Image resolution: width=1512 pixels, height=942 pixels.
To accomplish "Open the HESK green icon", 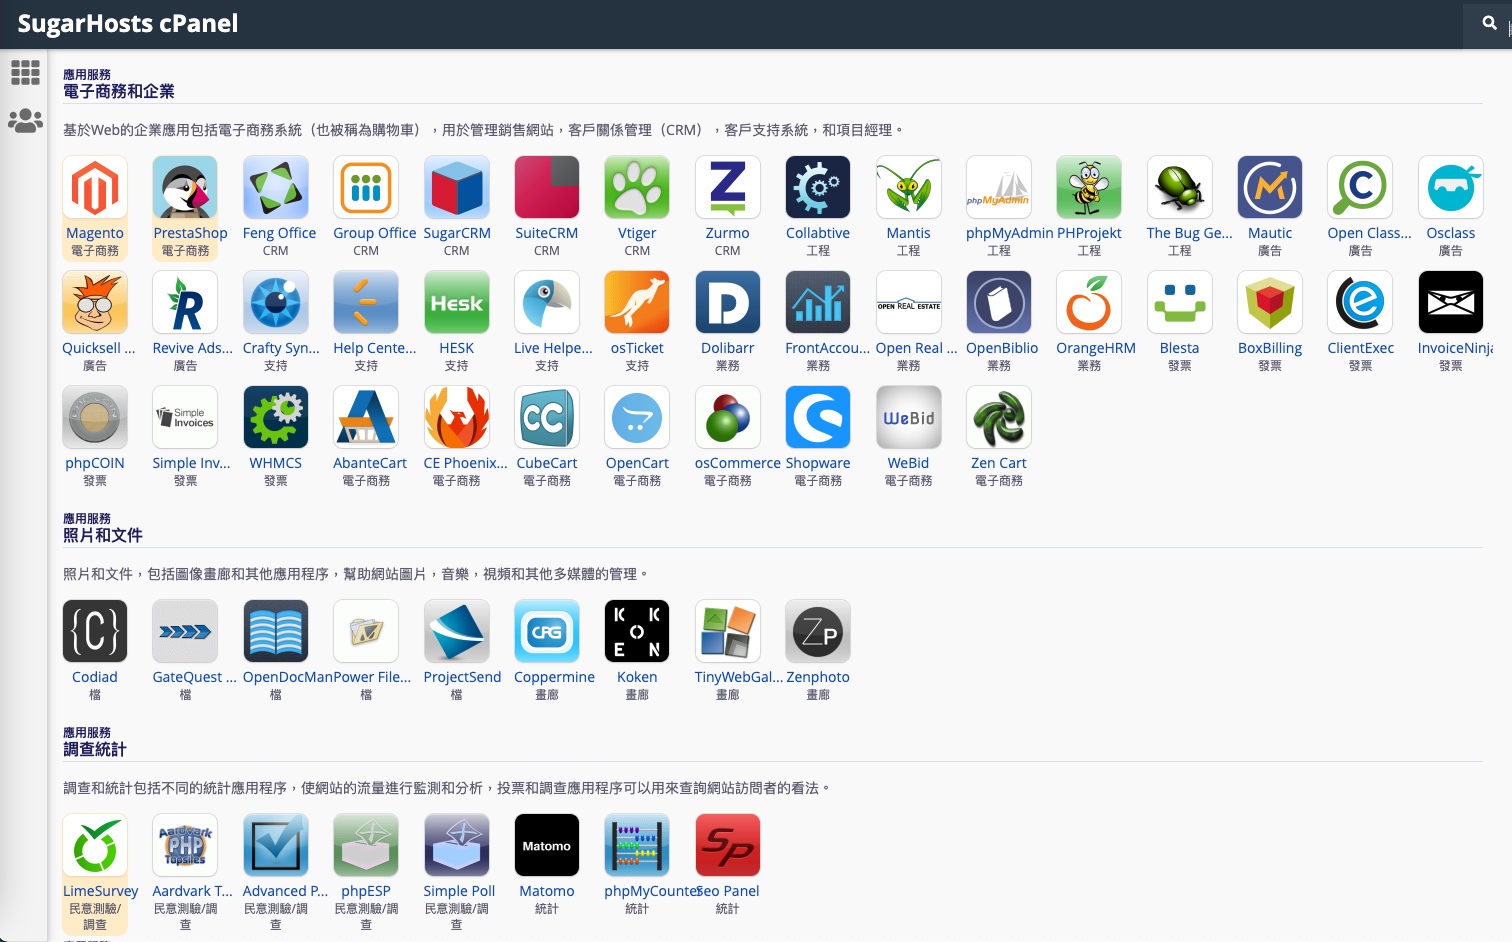I will tap(457, 302).
